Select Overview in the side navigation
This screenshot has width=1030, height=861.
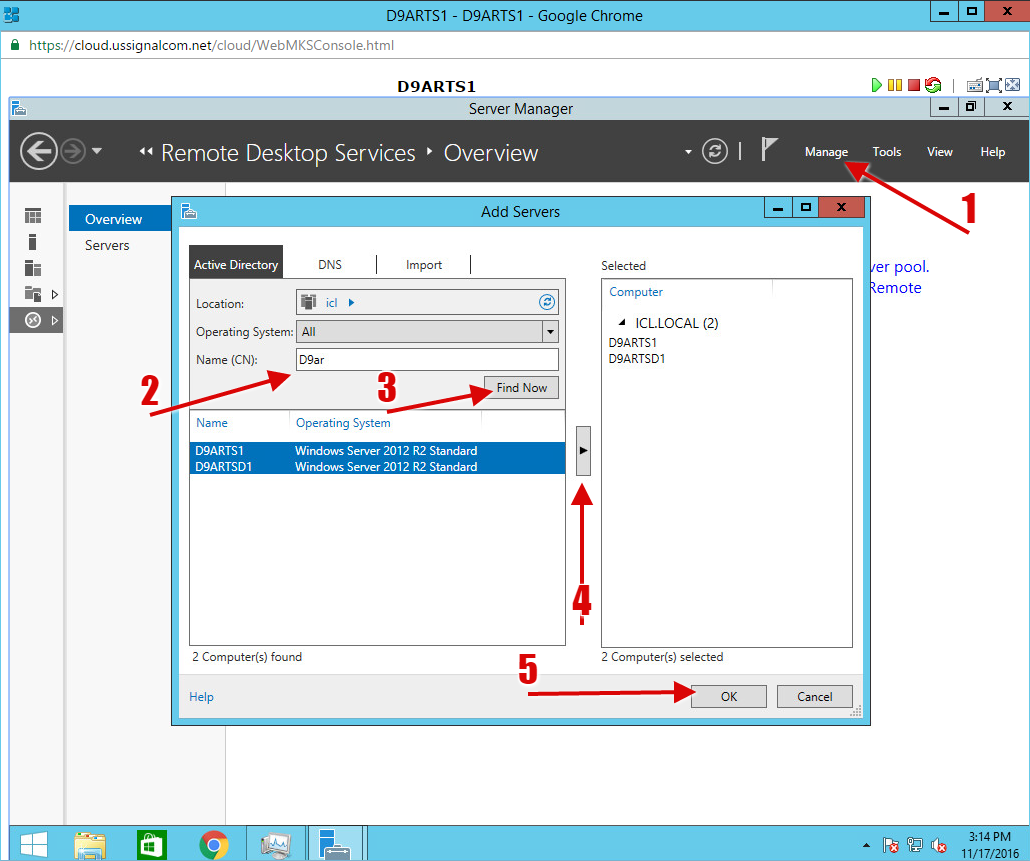[x=120, y=219]
